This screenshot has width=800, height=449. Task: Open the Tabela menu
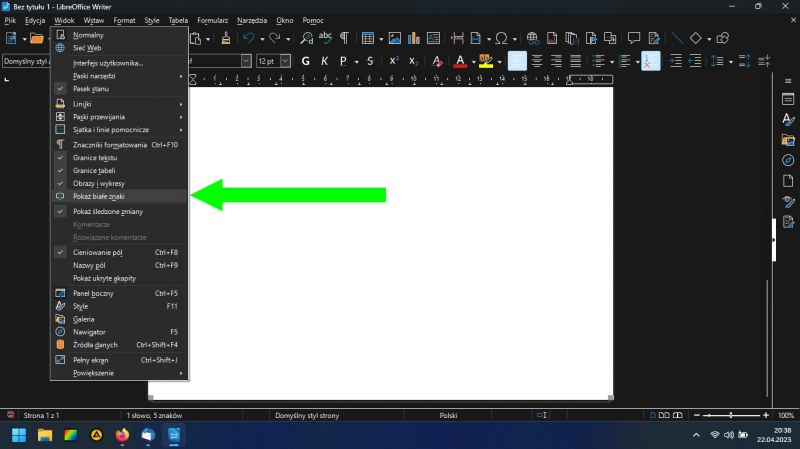pos(178,20)
